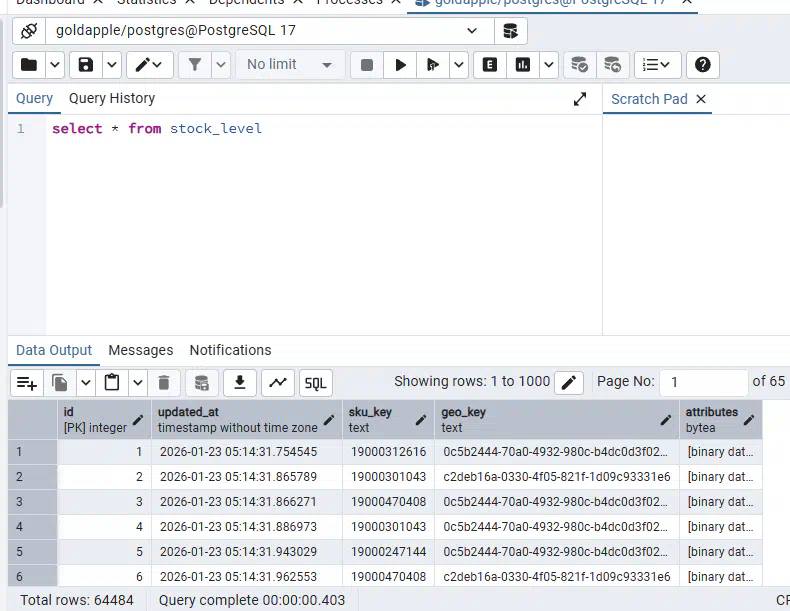Open the Graph Visualiser icon

pyautogui.click(x=277, y=382)
